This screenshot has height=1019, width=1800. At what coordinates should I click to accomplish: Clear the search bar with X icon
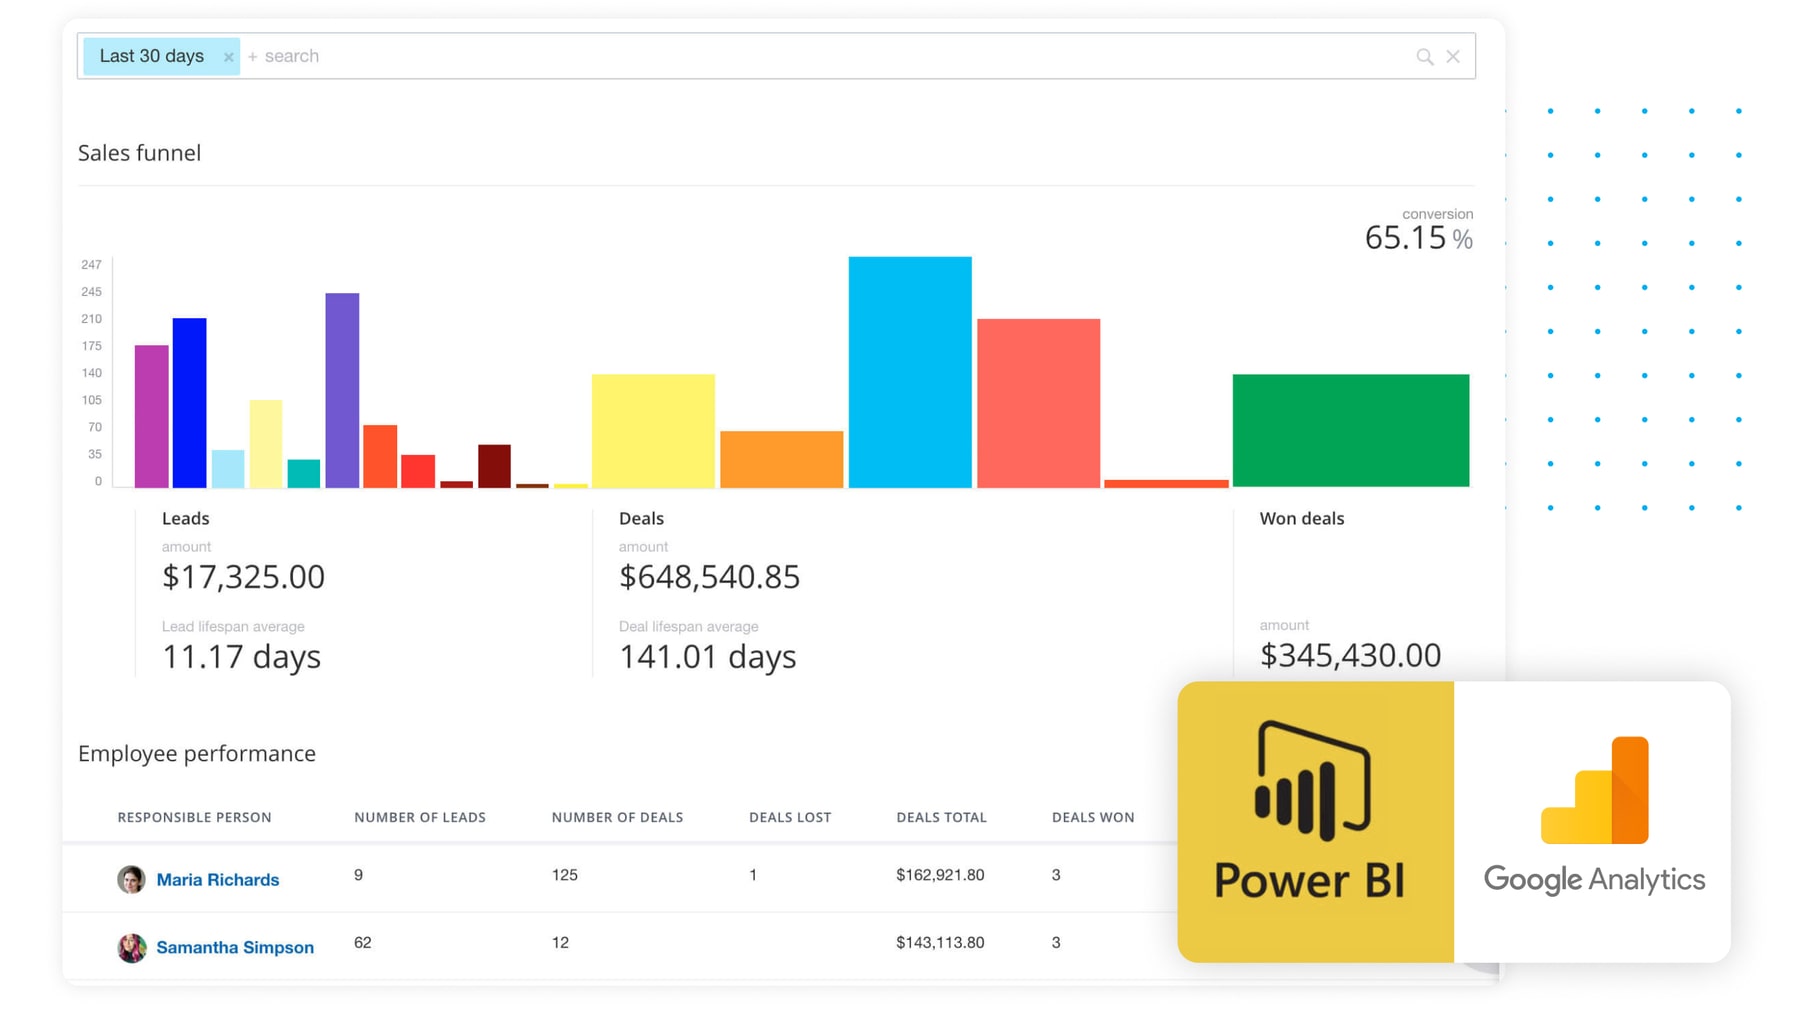1453,57
